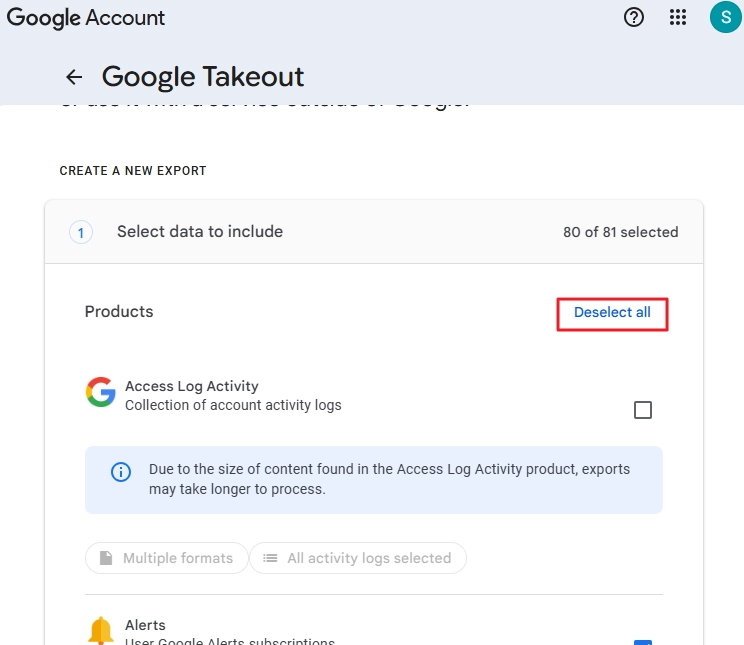
Task: Open the Google apps grid
Action: 678,18
